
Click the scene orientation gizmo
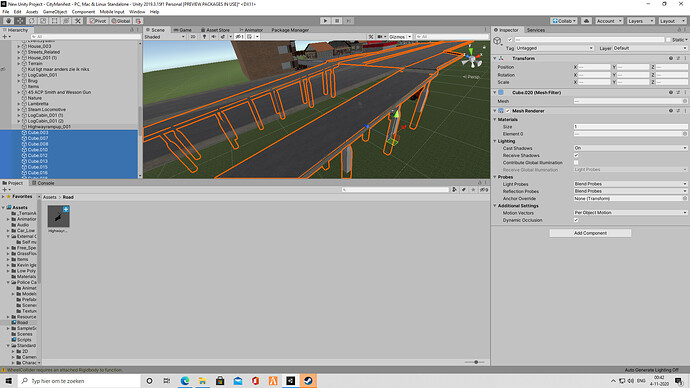(x=472, y=58)
